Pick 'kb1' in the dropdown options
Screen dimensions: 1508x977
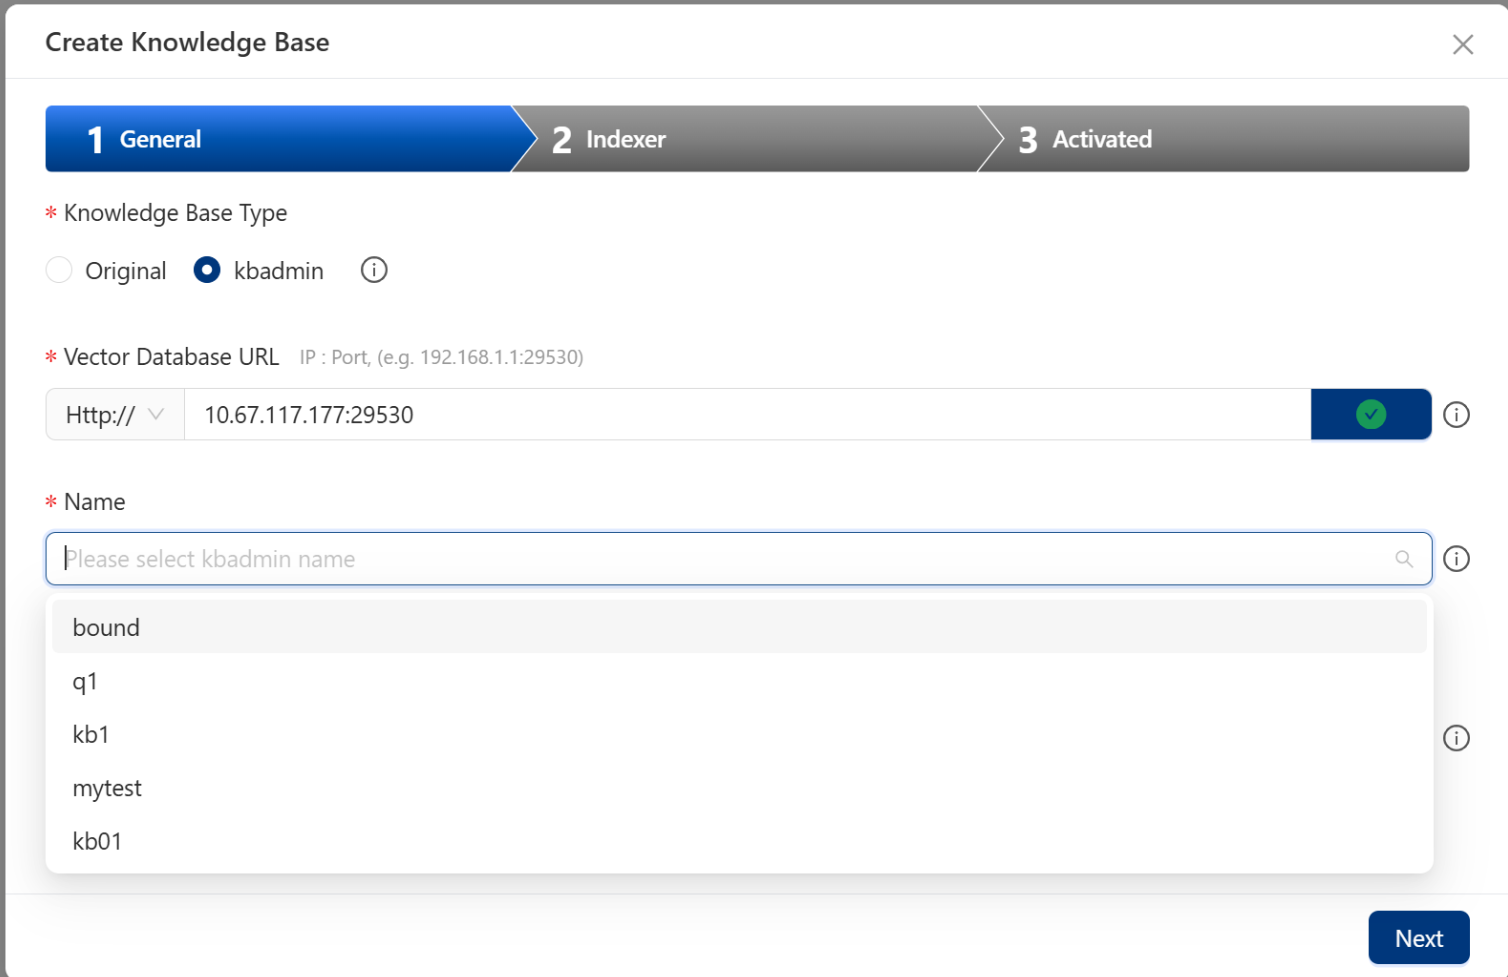pos(91,735)
